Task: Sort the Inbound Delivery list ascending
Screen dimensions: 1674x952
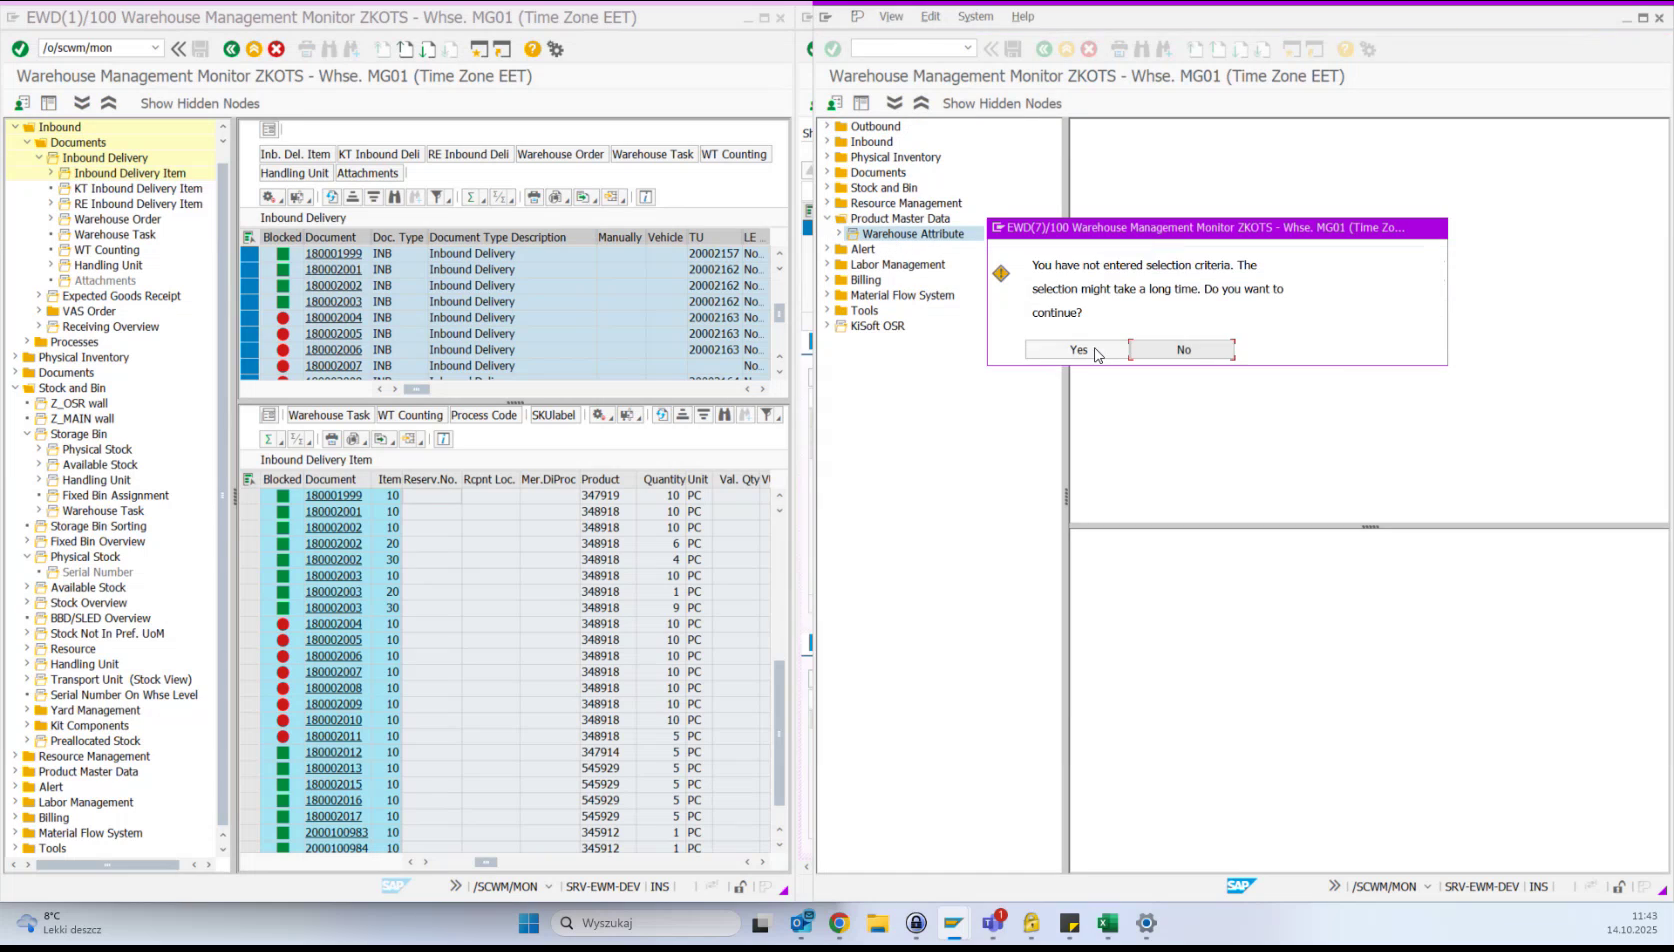Action: (x=352, y=197)
